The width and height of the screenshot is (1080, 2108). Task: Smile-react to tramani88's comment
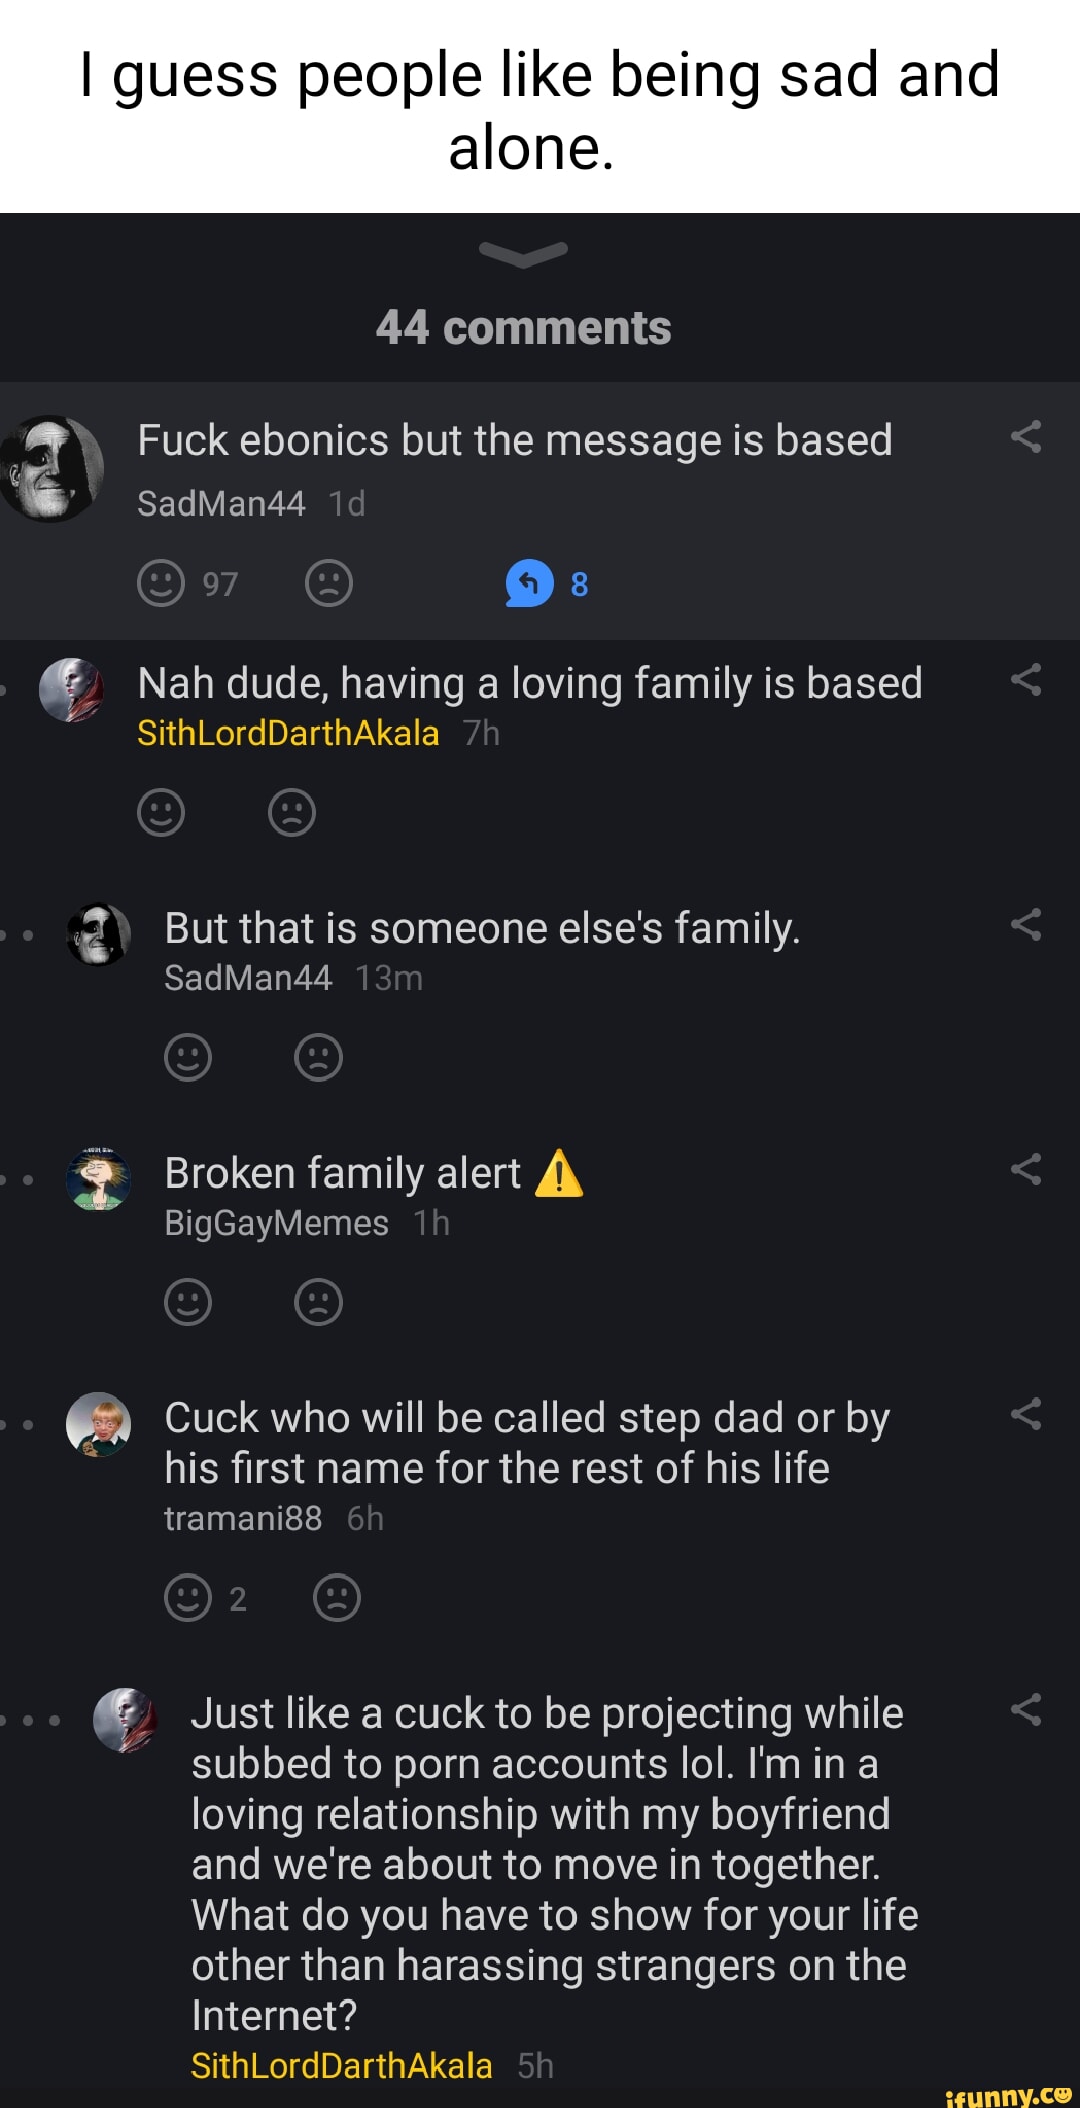[x=188, y=1598]
